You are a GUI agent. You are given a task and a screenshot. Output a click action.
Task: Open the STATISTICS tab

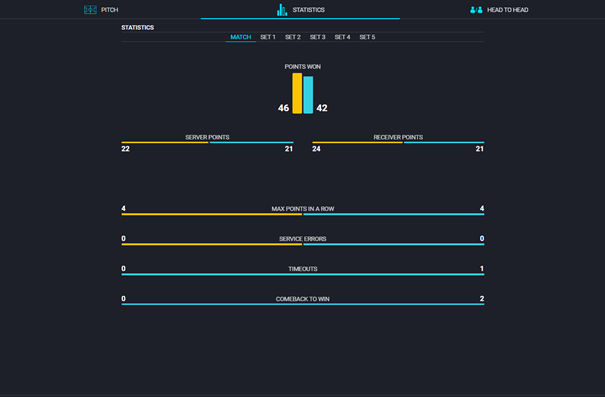coord(300,10)
